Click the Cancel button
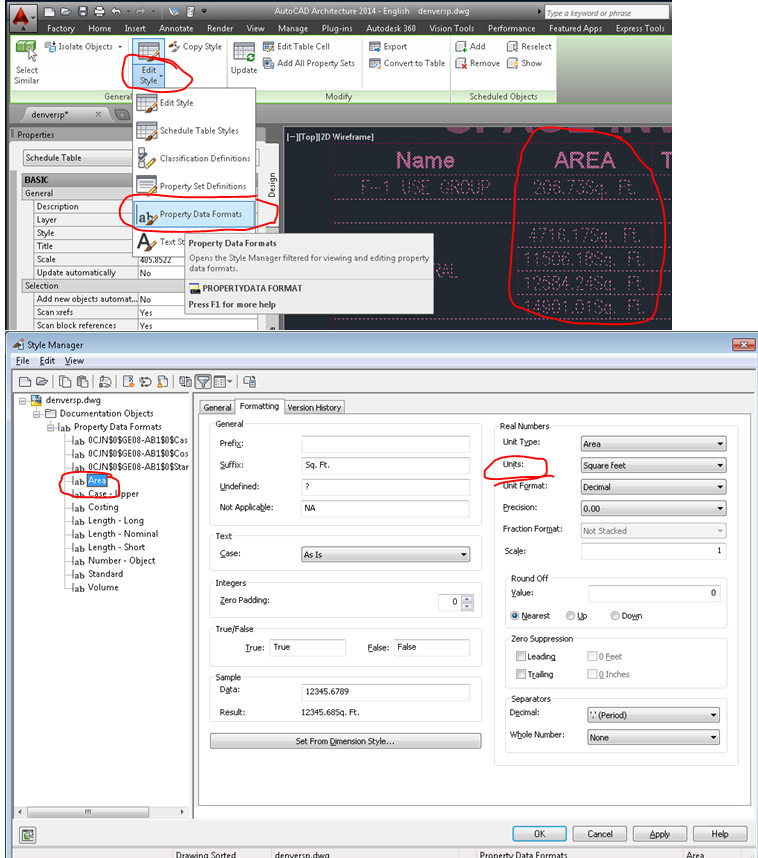 tap(600, 834)
